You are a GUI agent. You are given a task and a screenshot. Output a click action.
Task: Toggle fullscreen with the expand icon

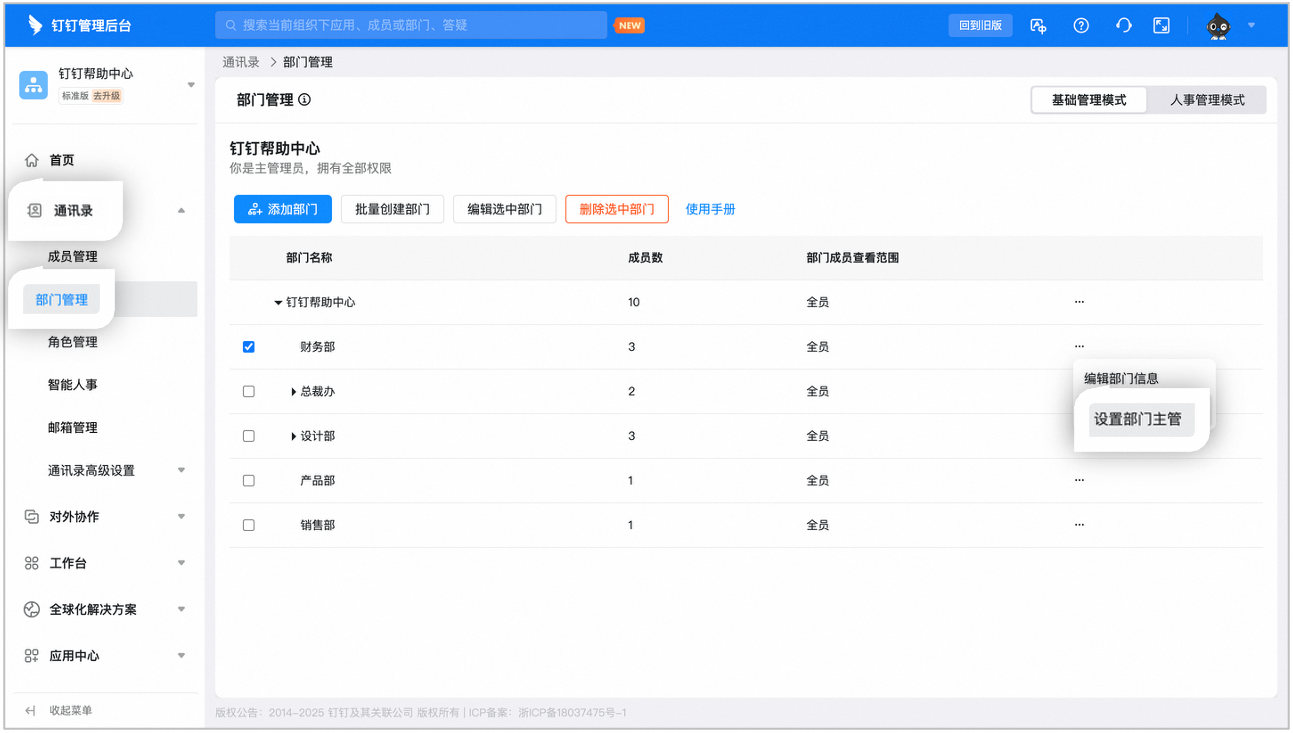[1161, 26]
